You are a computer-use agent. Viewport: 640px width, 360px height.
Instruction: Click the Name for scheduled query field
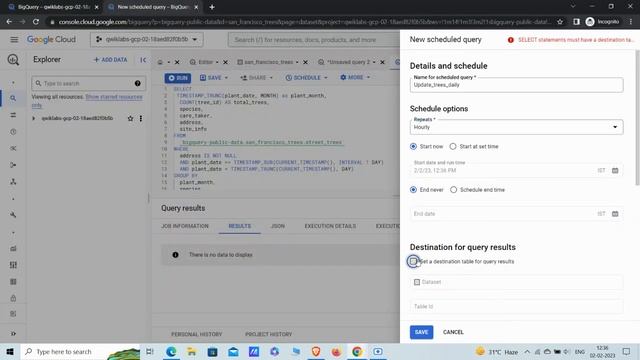pyautogui.click(x=516, y=84)
